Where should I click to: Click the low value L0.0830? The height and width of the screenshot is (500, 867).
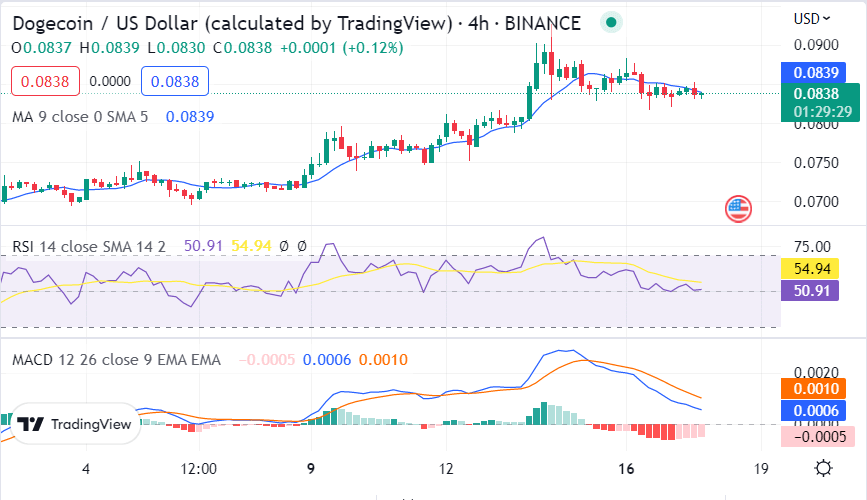tap(176, 48)
